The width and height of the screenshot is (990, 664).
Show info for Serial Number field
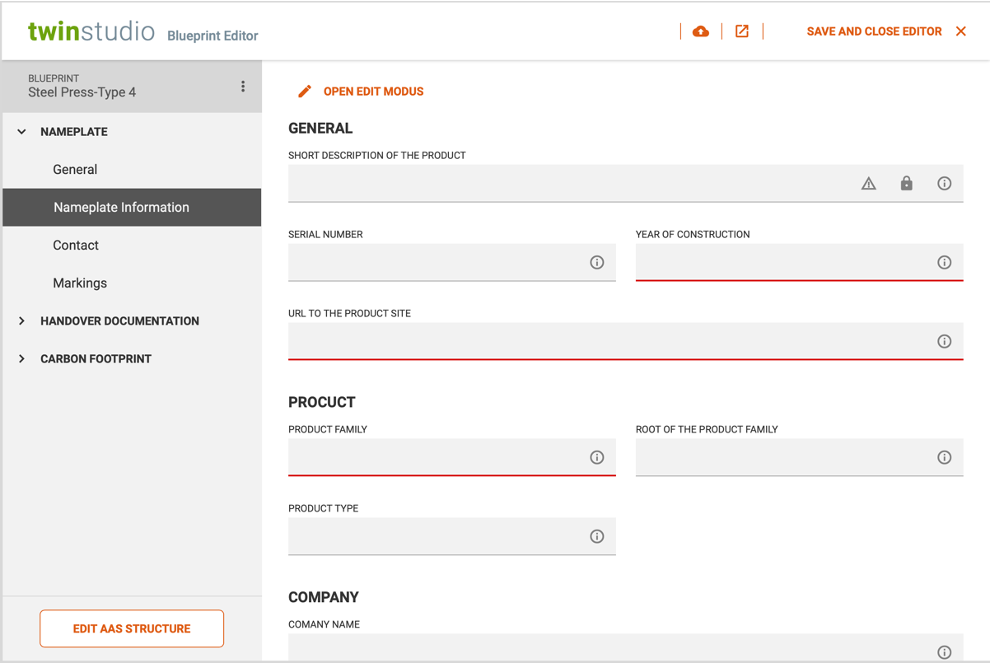pyautogui.click(x=597, y=262)
